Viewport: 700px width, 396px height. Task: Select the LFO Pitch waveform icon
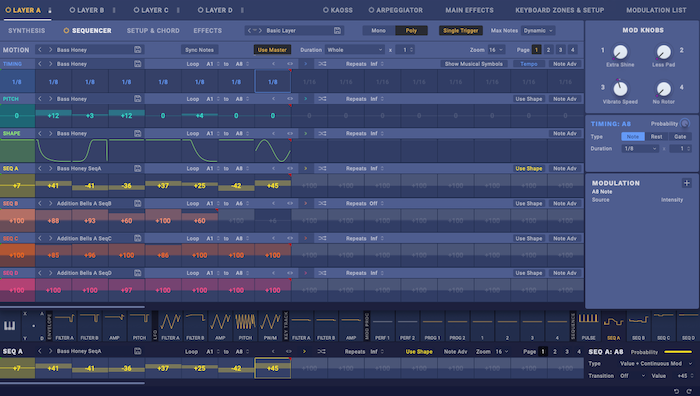click(x=245, y=326)
